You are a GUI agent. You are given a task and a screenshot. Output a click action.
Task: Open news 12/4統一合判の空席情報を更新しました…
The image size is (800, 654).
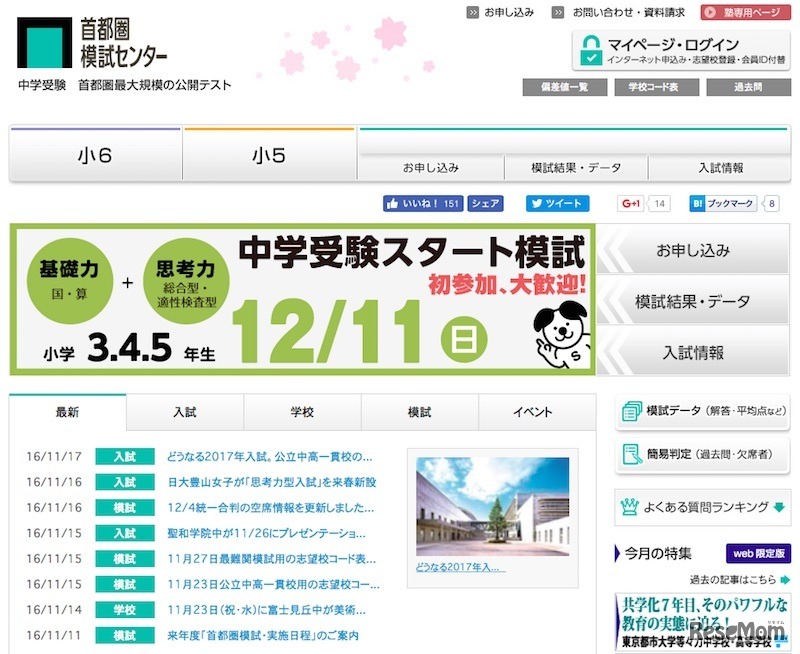click(x=270, y=508)
